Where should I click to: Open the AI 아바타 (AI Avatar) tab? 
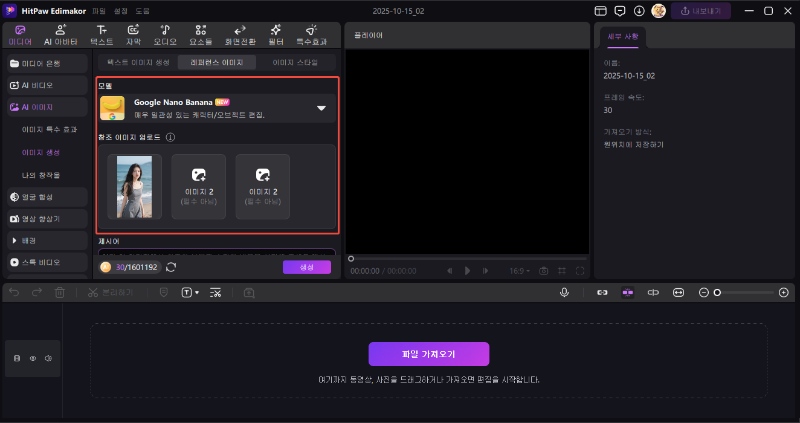61,35
